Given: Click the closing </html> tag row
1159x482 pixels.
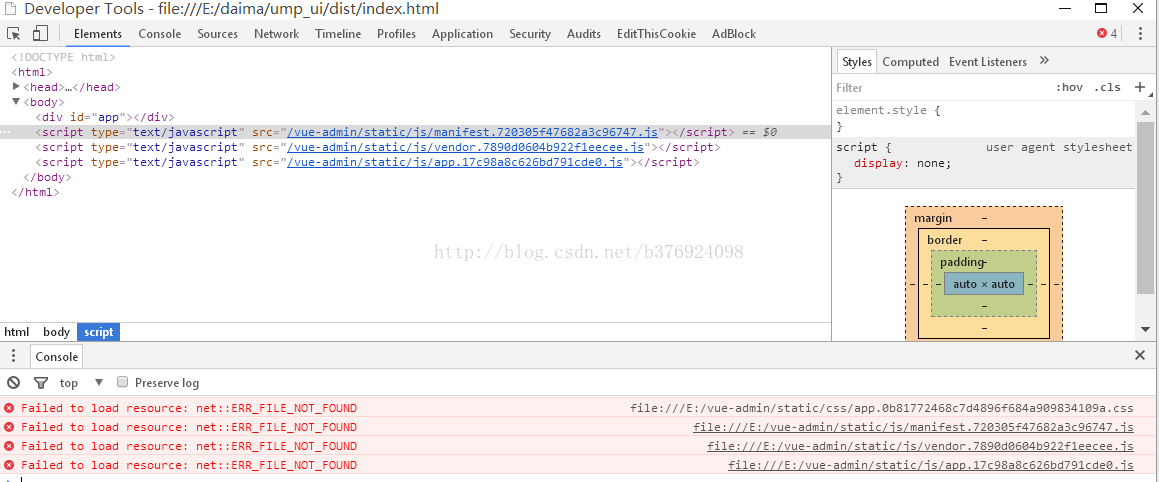Looking at the screenshot, I should click(x=415, y=192).
